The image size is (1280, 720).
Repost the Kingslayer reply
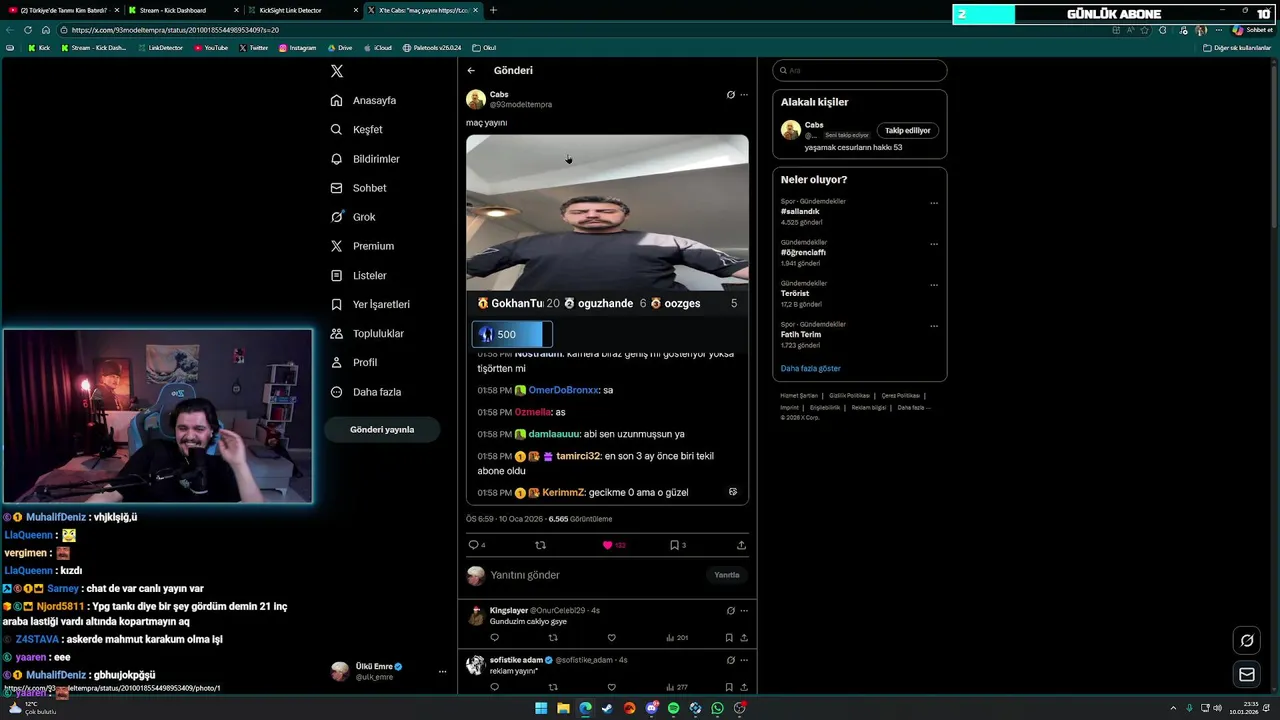pos(553,637)
